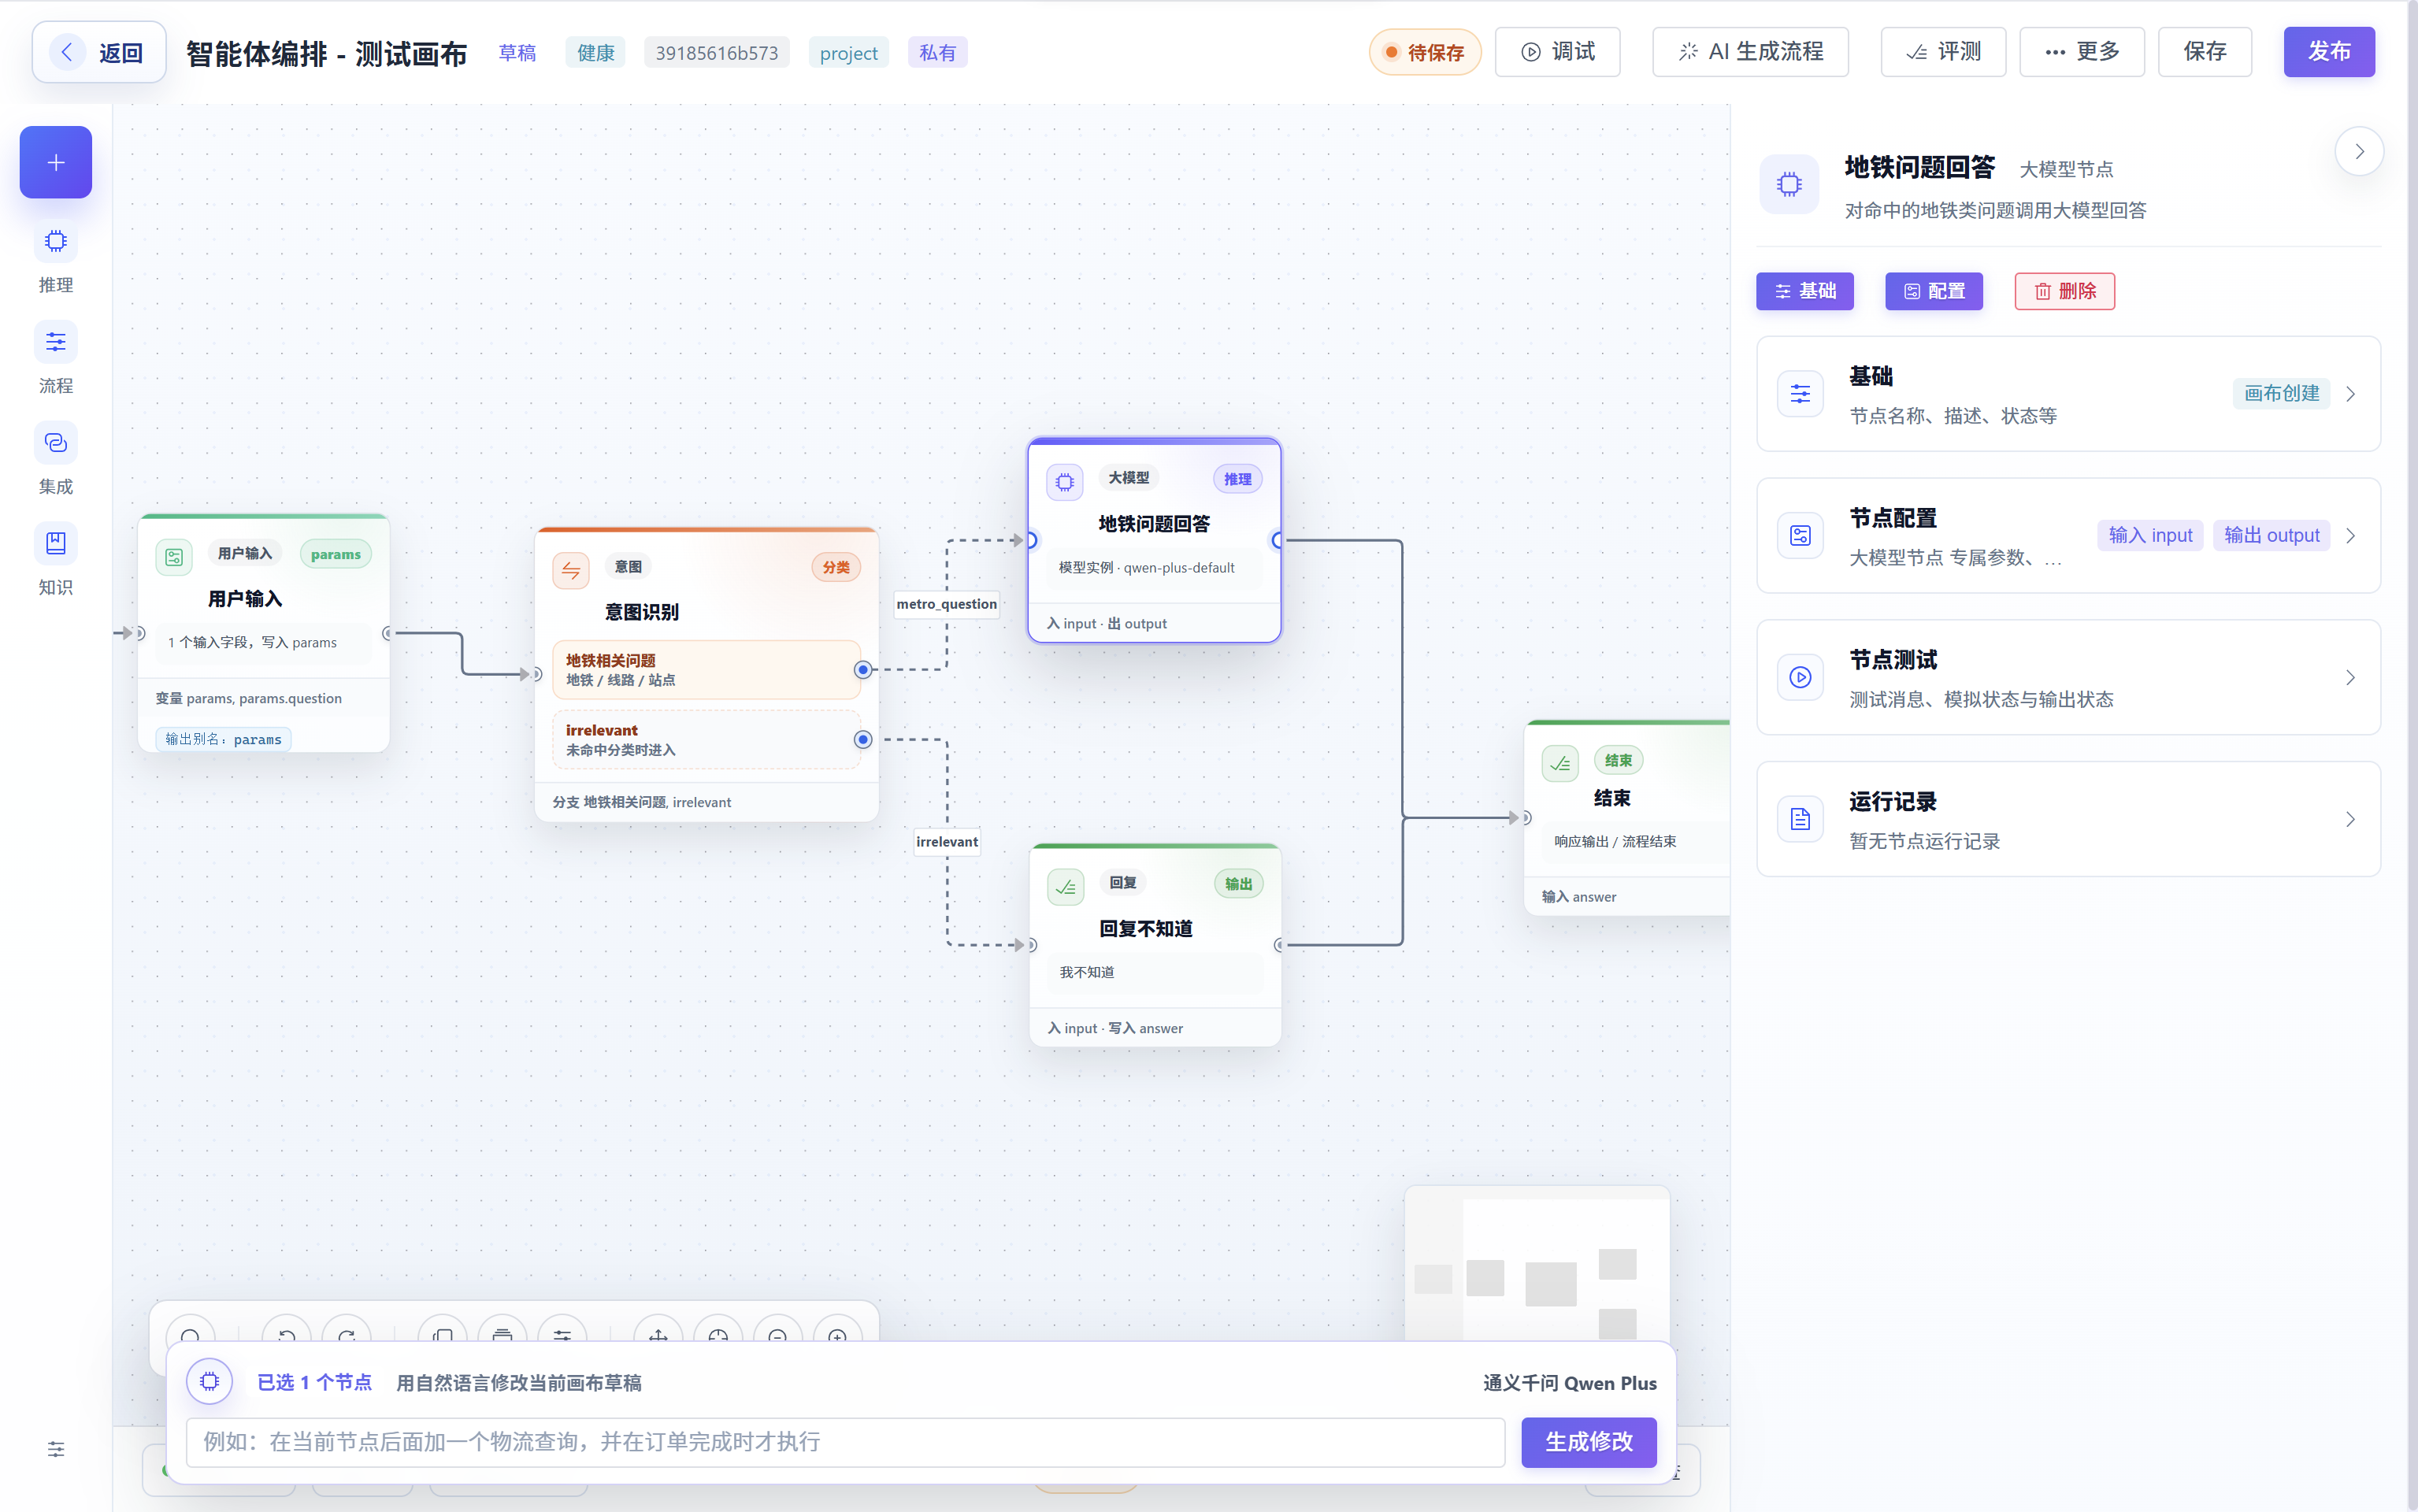Open the 更多 more options menu
2418x1512 pixels.
pyautogui.click(x=2082, y=52)
